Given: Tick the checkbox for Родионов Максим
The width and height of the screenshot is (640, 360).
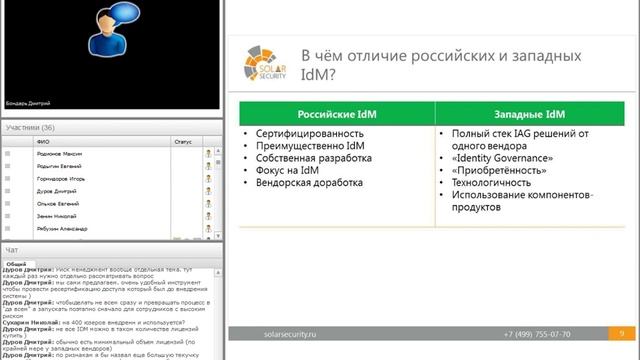Looking at the screenshot, I should pos(7,153).
